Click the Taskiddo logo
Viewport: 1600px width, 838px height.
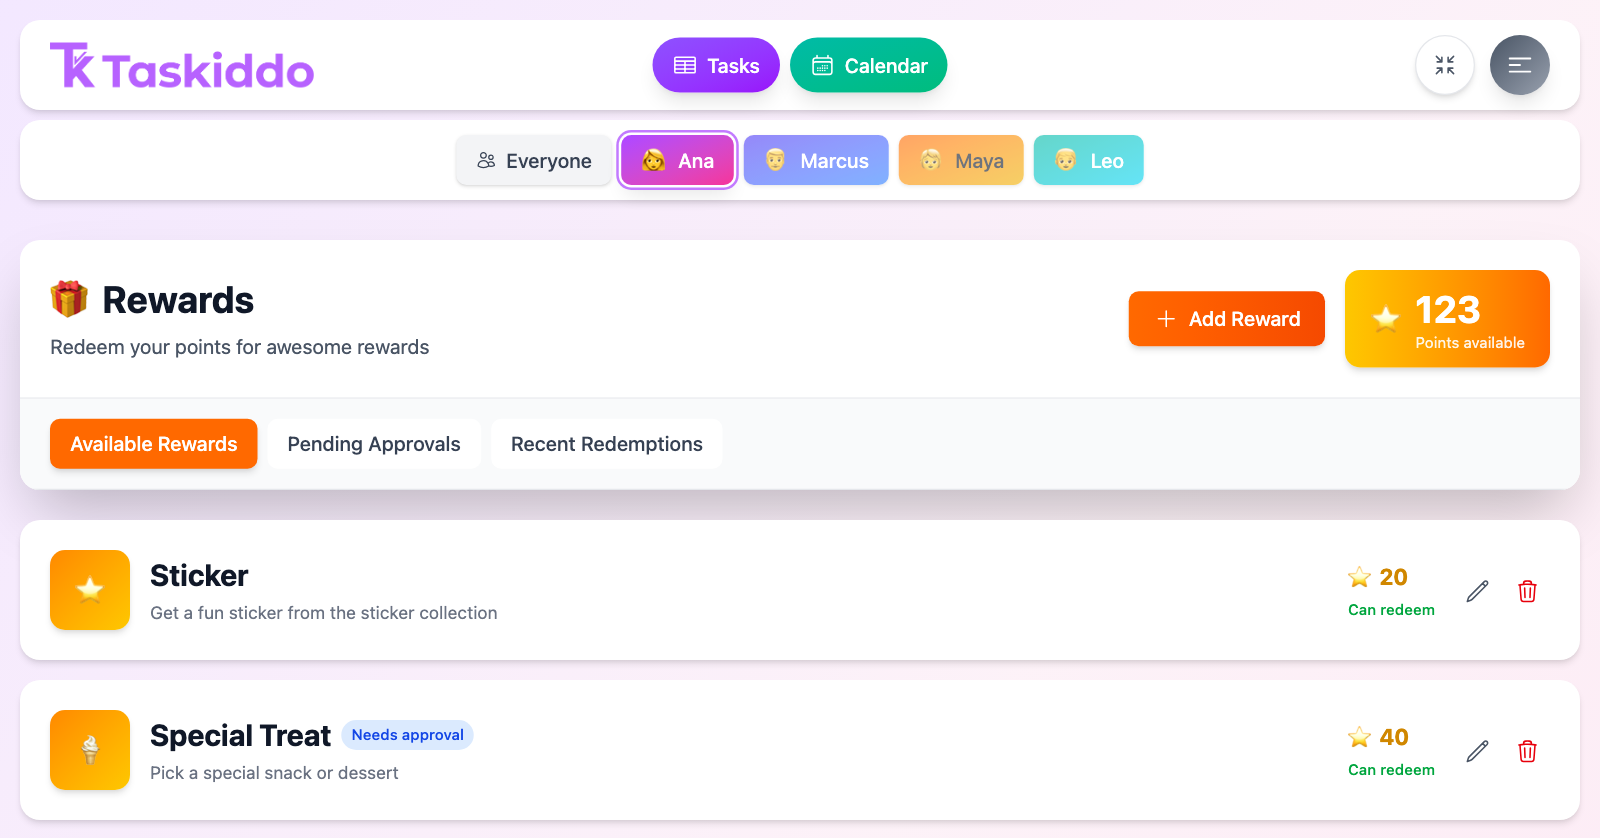(x=182, y=66)
